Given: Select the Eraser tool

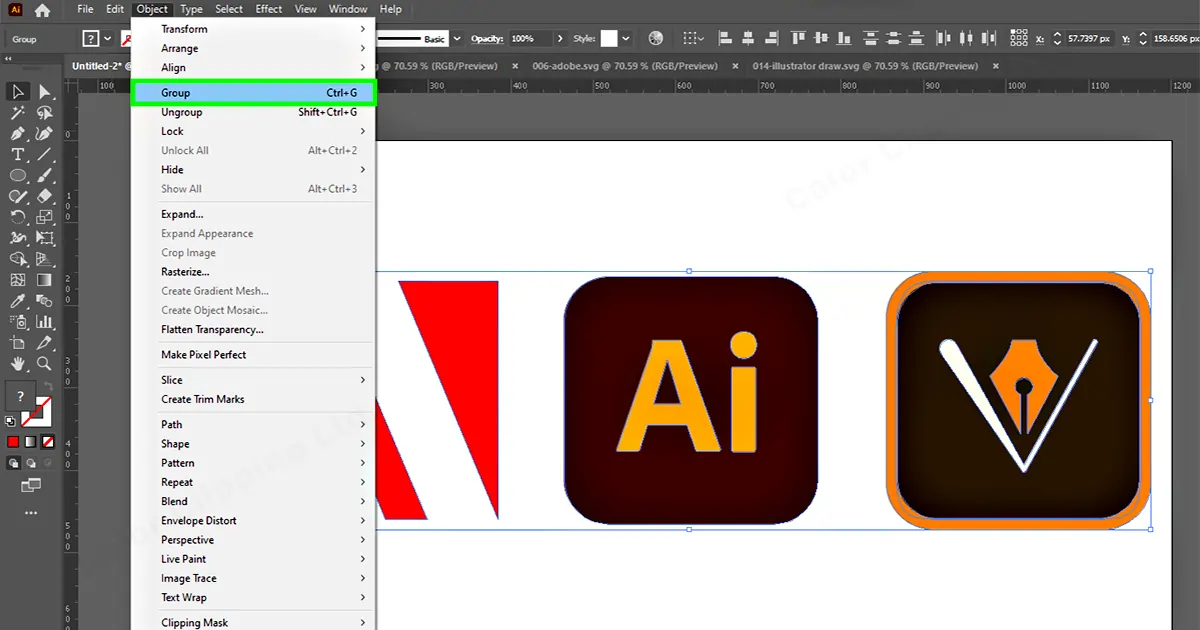Looking at the screenshot, I should (x=44, y=197).
